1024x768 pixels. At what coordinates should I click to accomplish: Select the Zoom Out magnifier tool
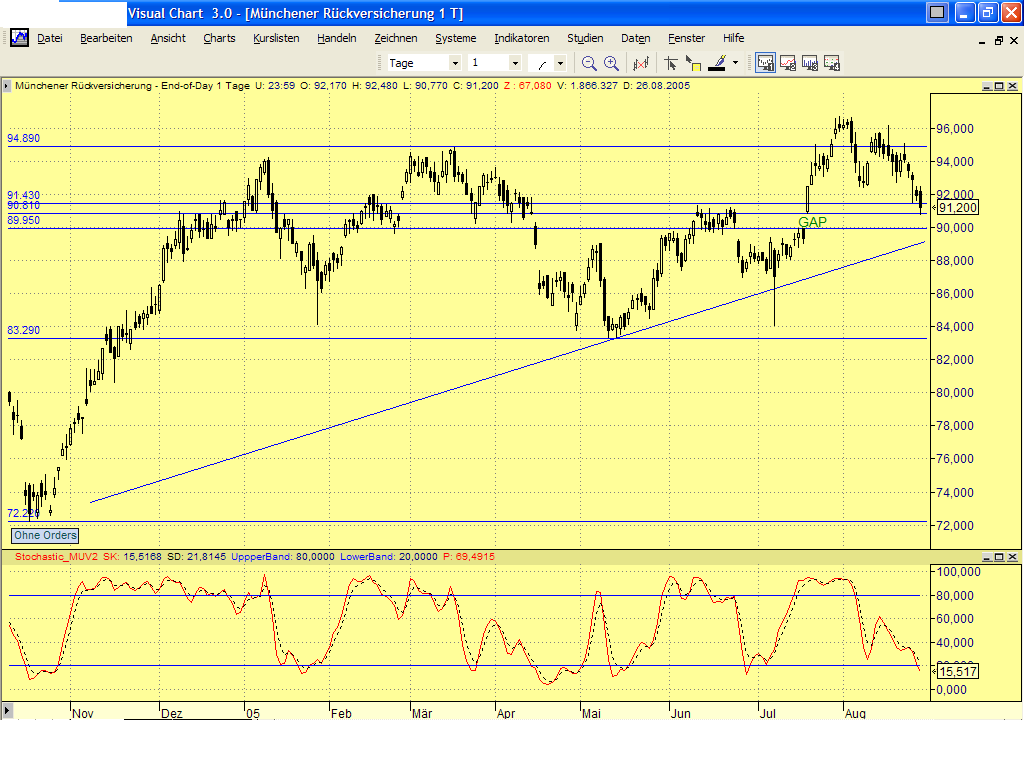tap(588, 62)
